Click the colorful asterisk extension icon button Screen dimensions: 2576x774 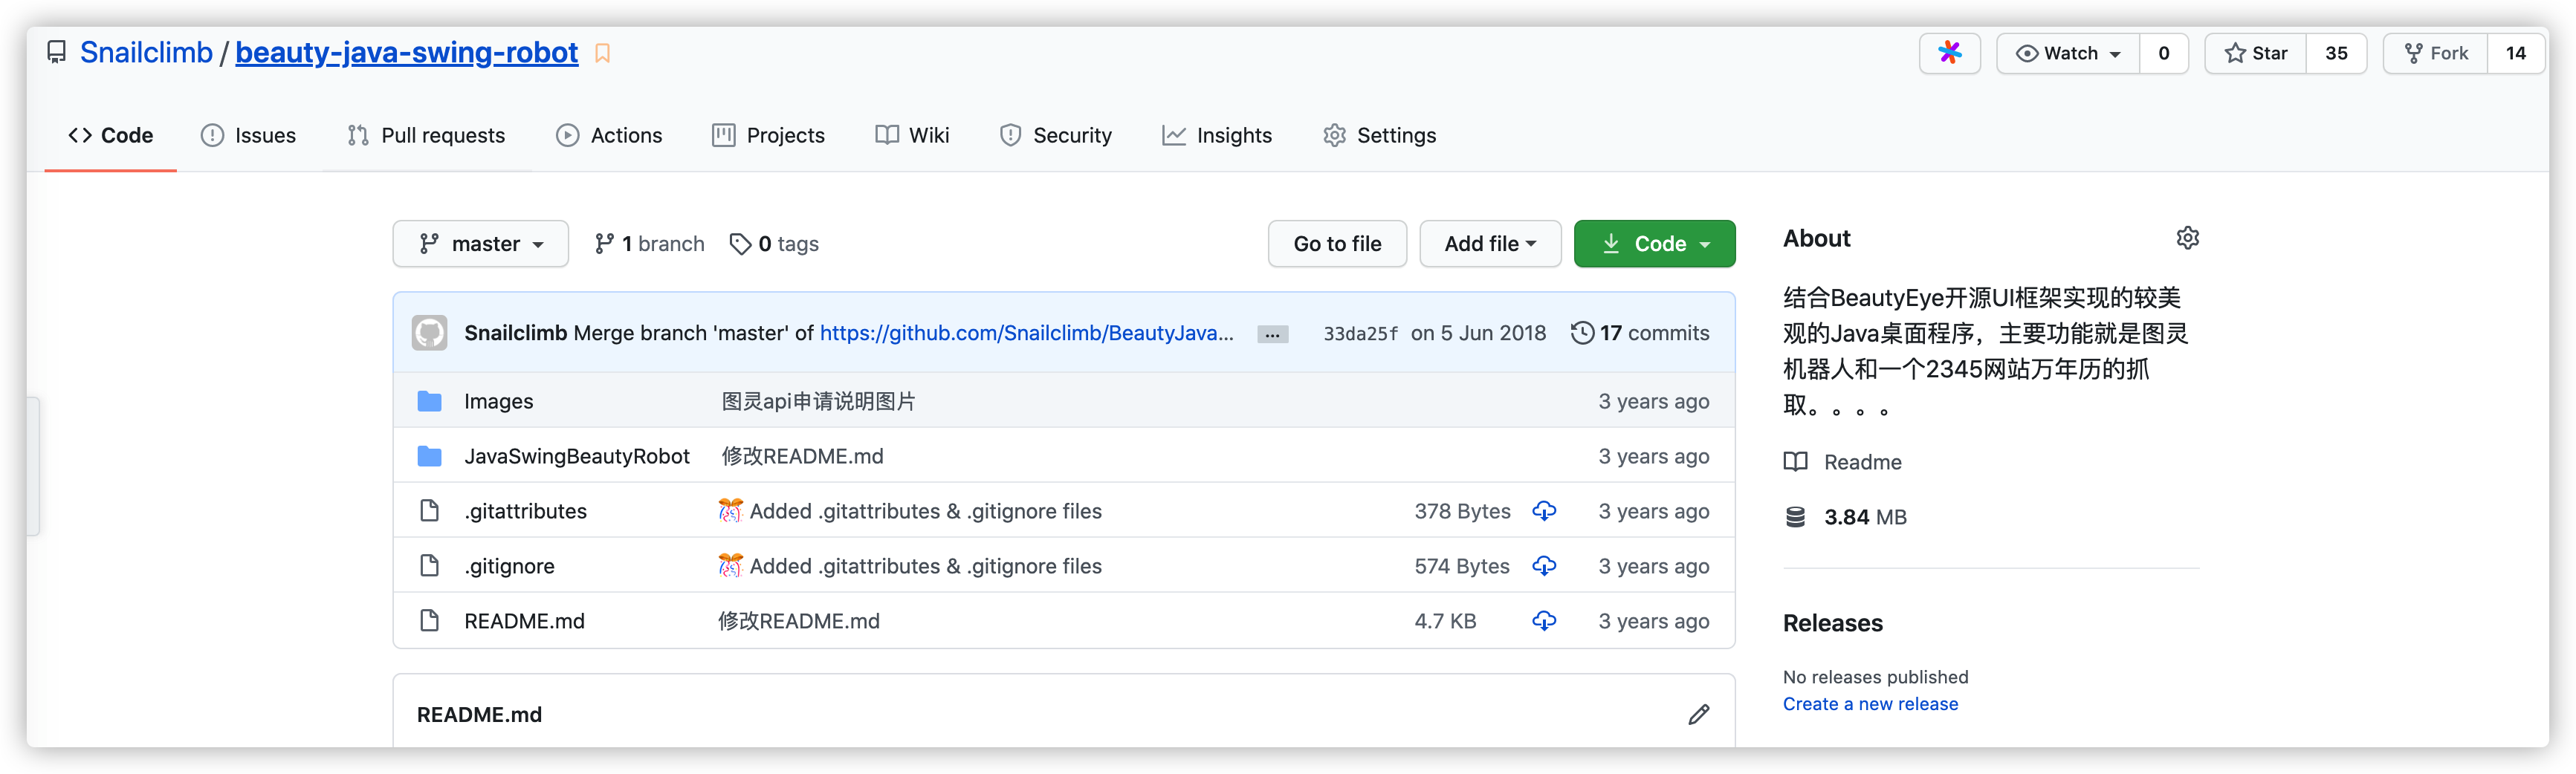pyautogui.click(x=1949, y=53)
